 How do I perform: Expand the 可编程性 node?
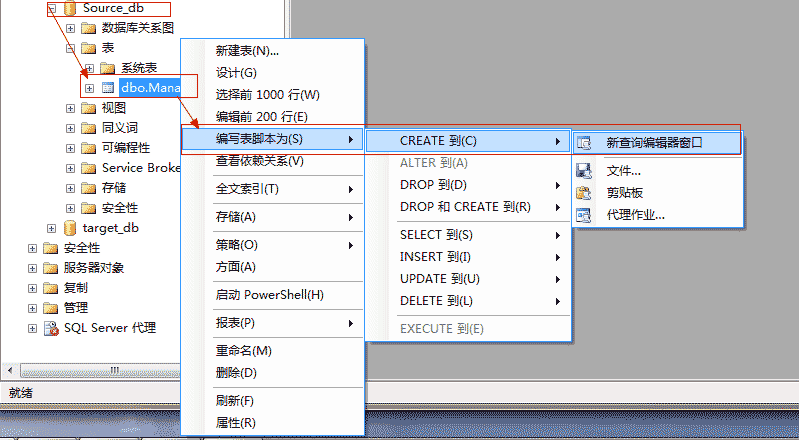70,148
